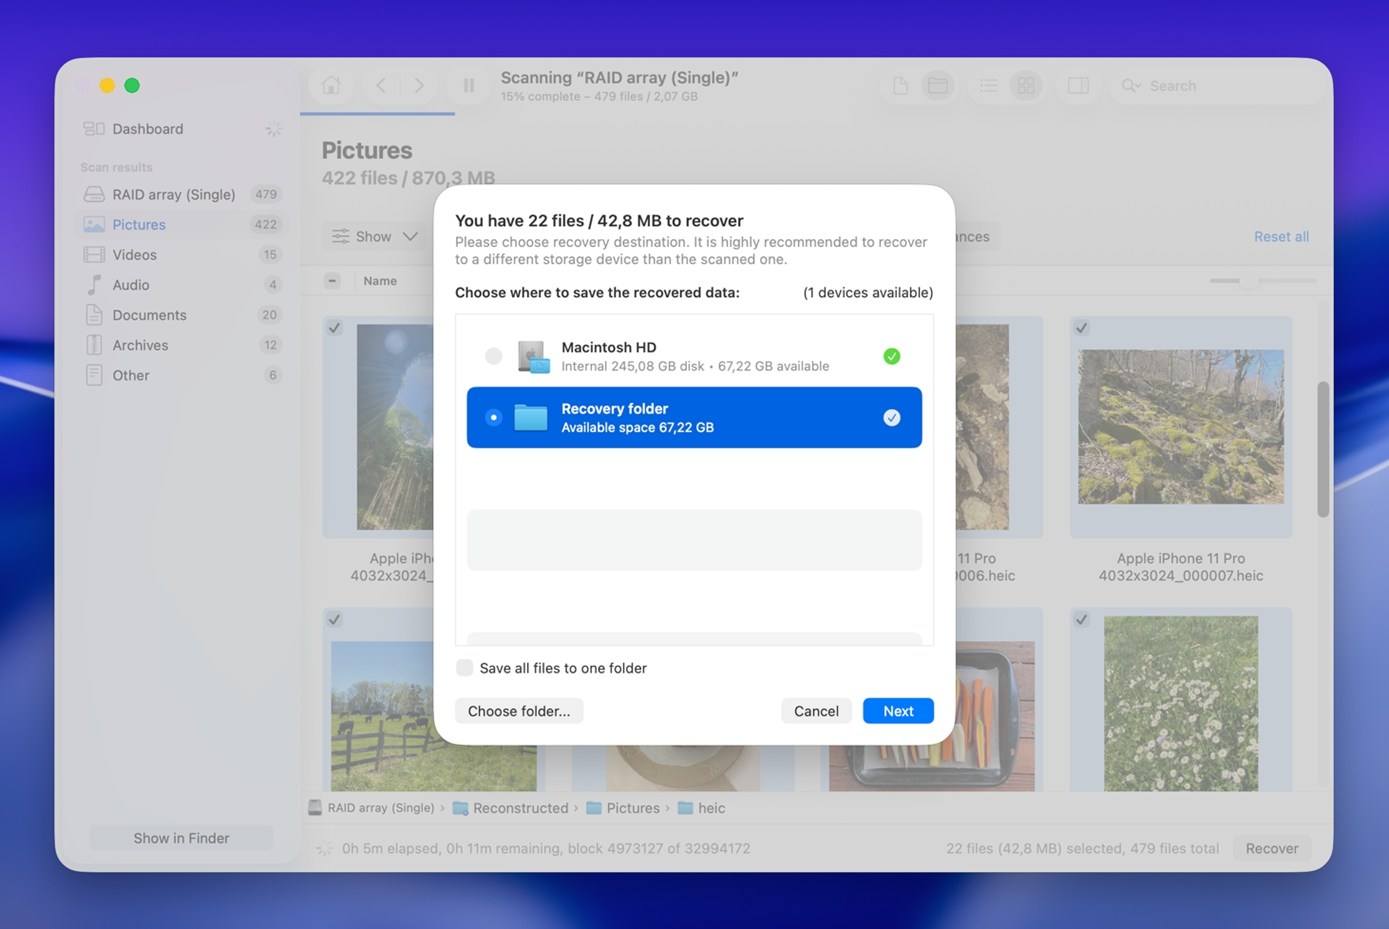Expand the Show filter dropdown
The width and height of the screenshot is (1389, 929).
coord(375,237)
